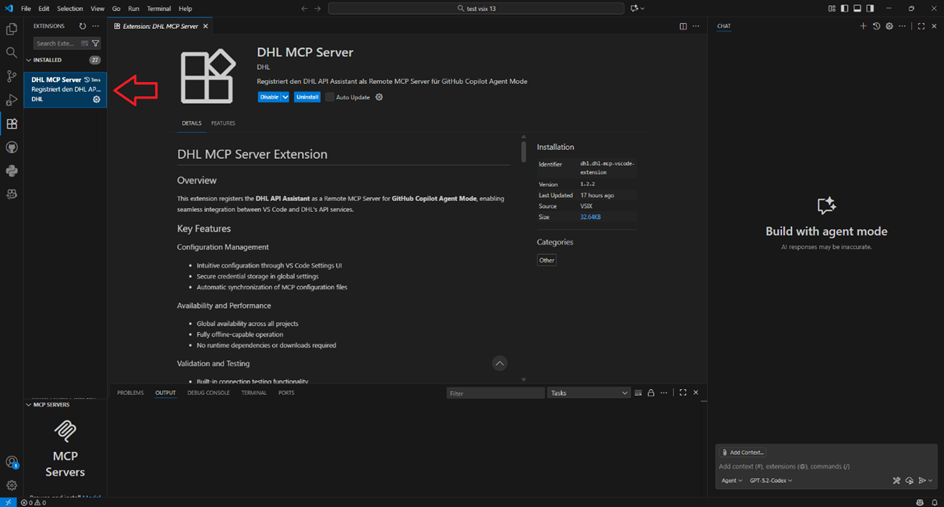
Task: Open the Python view in activity bar
Action: click(11, 171)
